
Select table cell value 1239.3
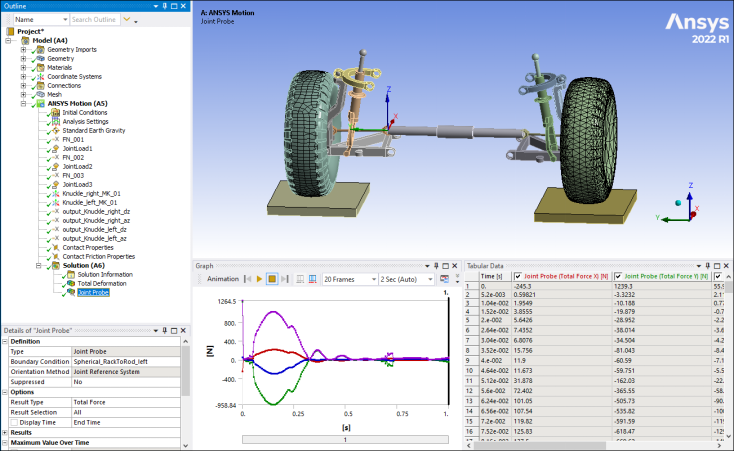[662, 286]
